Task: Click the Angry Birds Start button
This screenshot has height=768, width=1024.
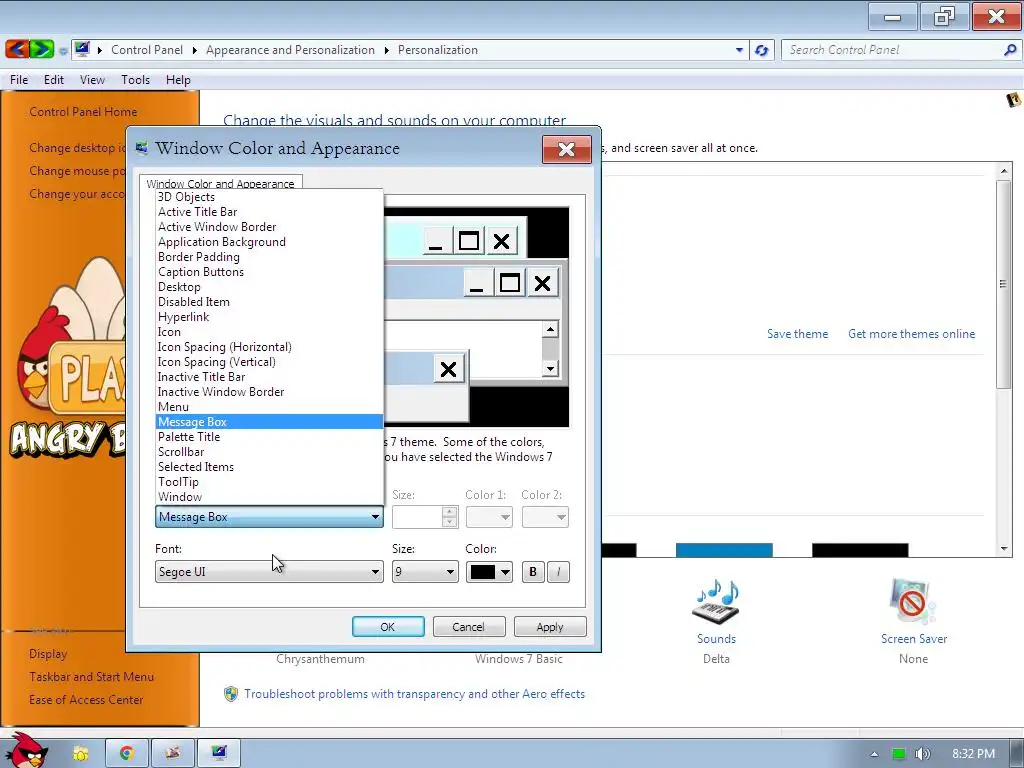Action: coord(25,750)
